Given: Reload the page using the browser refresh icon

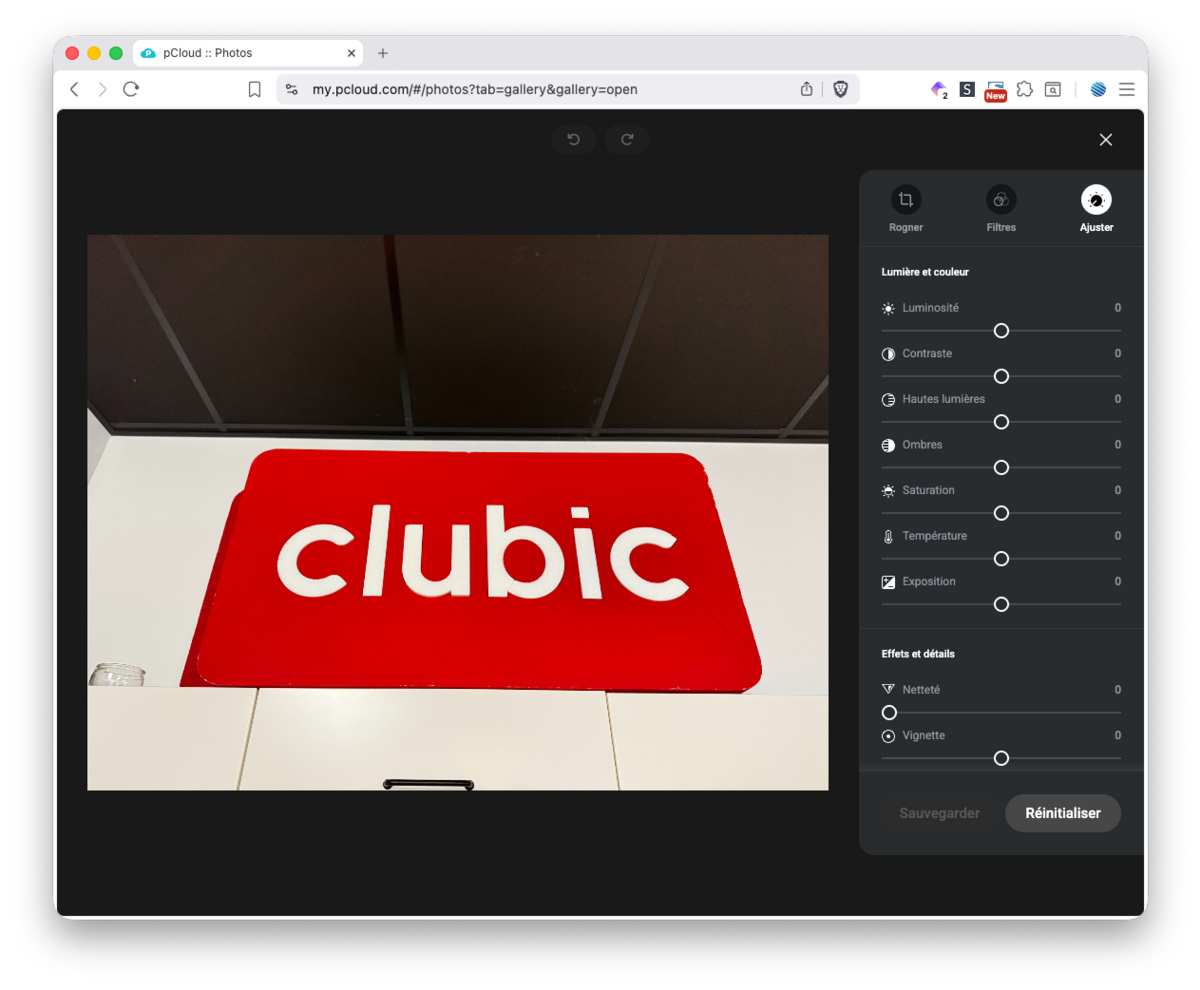Looking at the screenshot, I should tap(131, 89).
